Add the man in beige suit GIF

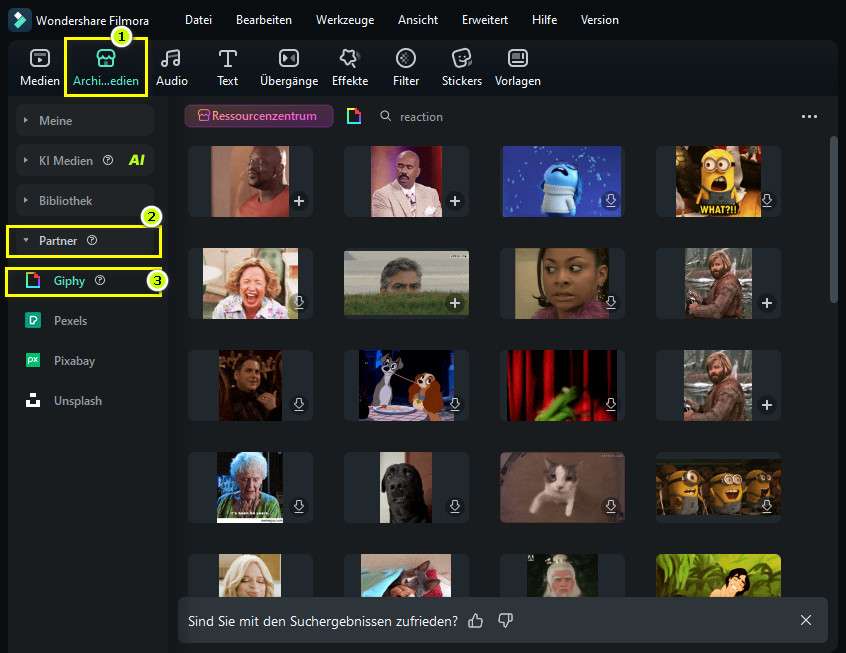[x=455, y=201]
